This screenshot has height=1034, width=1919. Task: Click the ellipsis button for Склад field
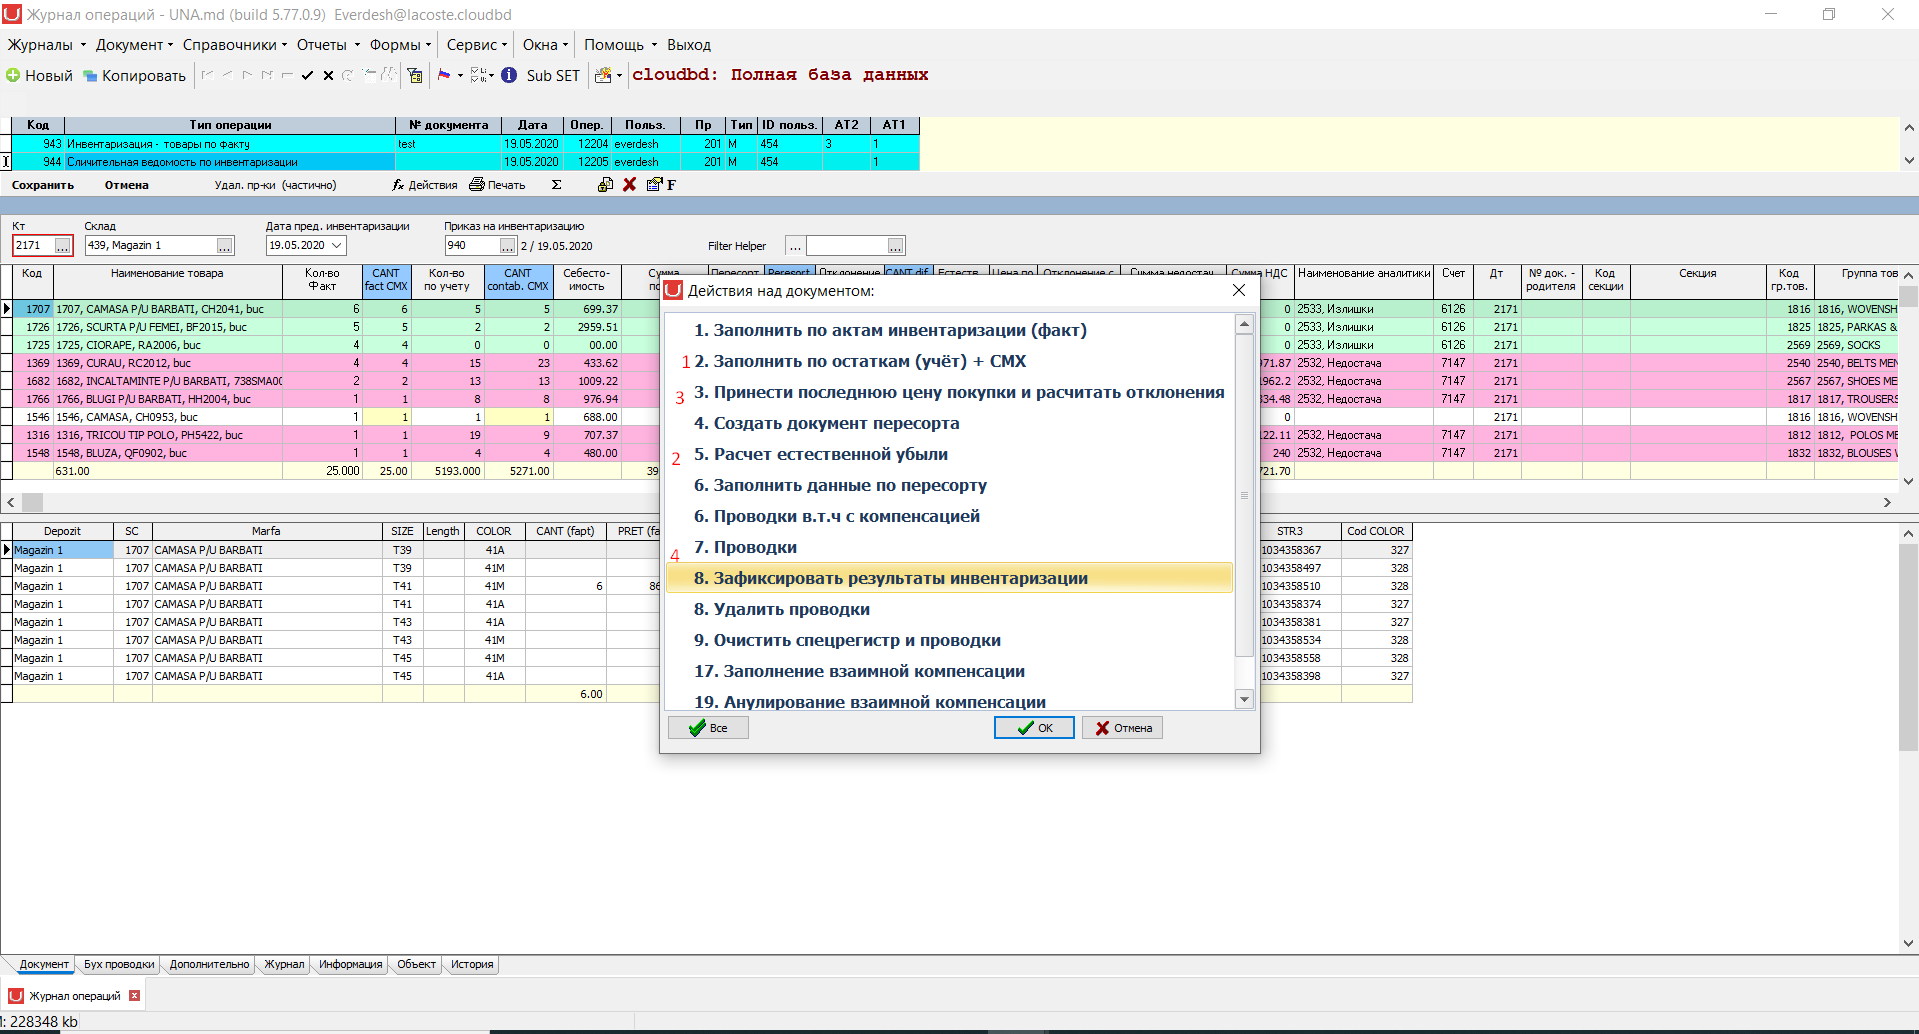[x=225, y=246]
